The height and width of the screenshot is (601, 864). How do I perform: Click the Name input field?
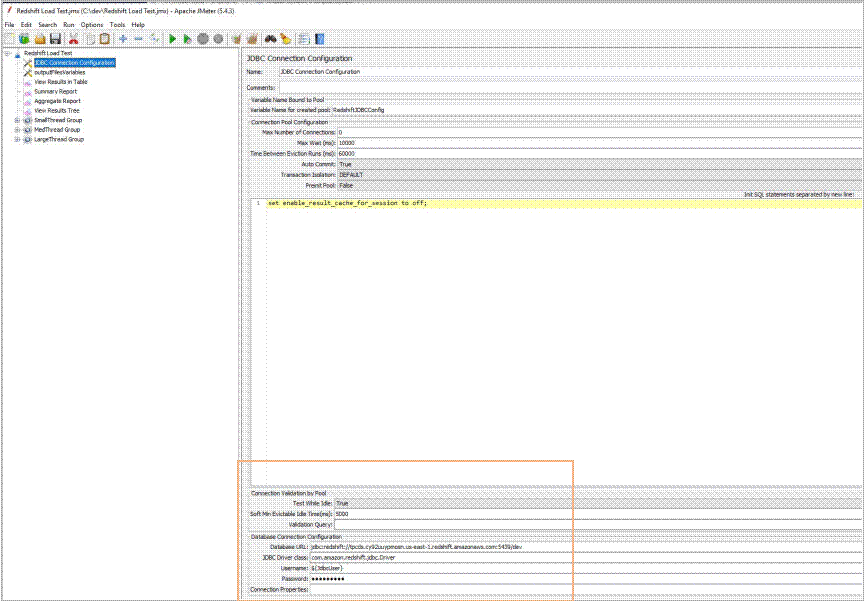coord(571,72)
